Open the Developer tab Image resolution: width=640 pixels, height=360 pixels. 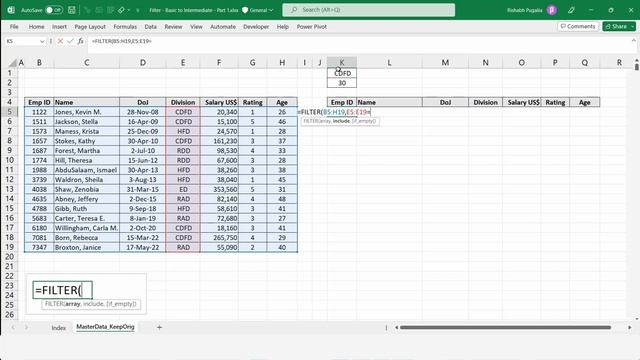pyautogui.click(x=256, y=27)
